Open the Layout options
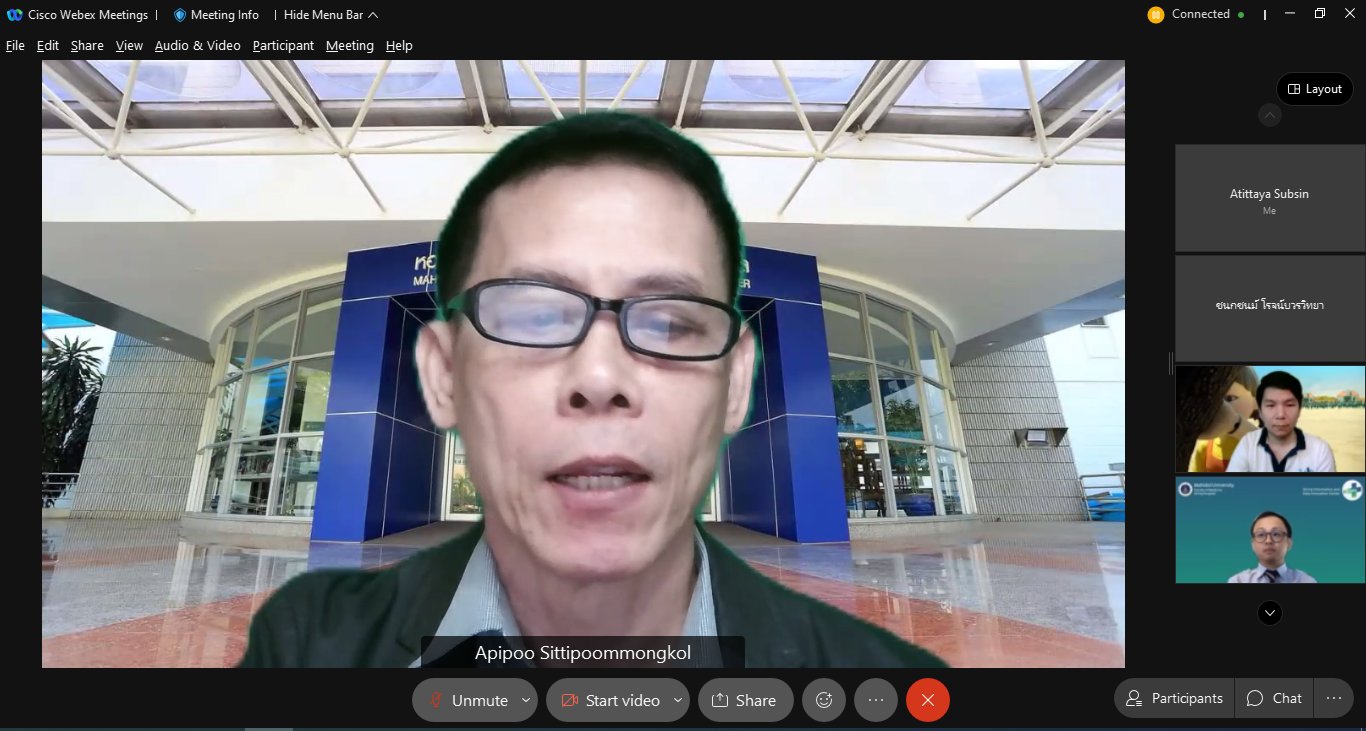Screen dimensions: 1366x731 (1314, 89)
